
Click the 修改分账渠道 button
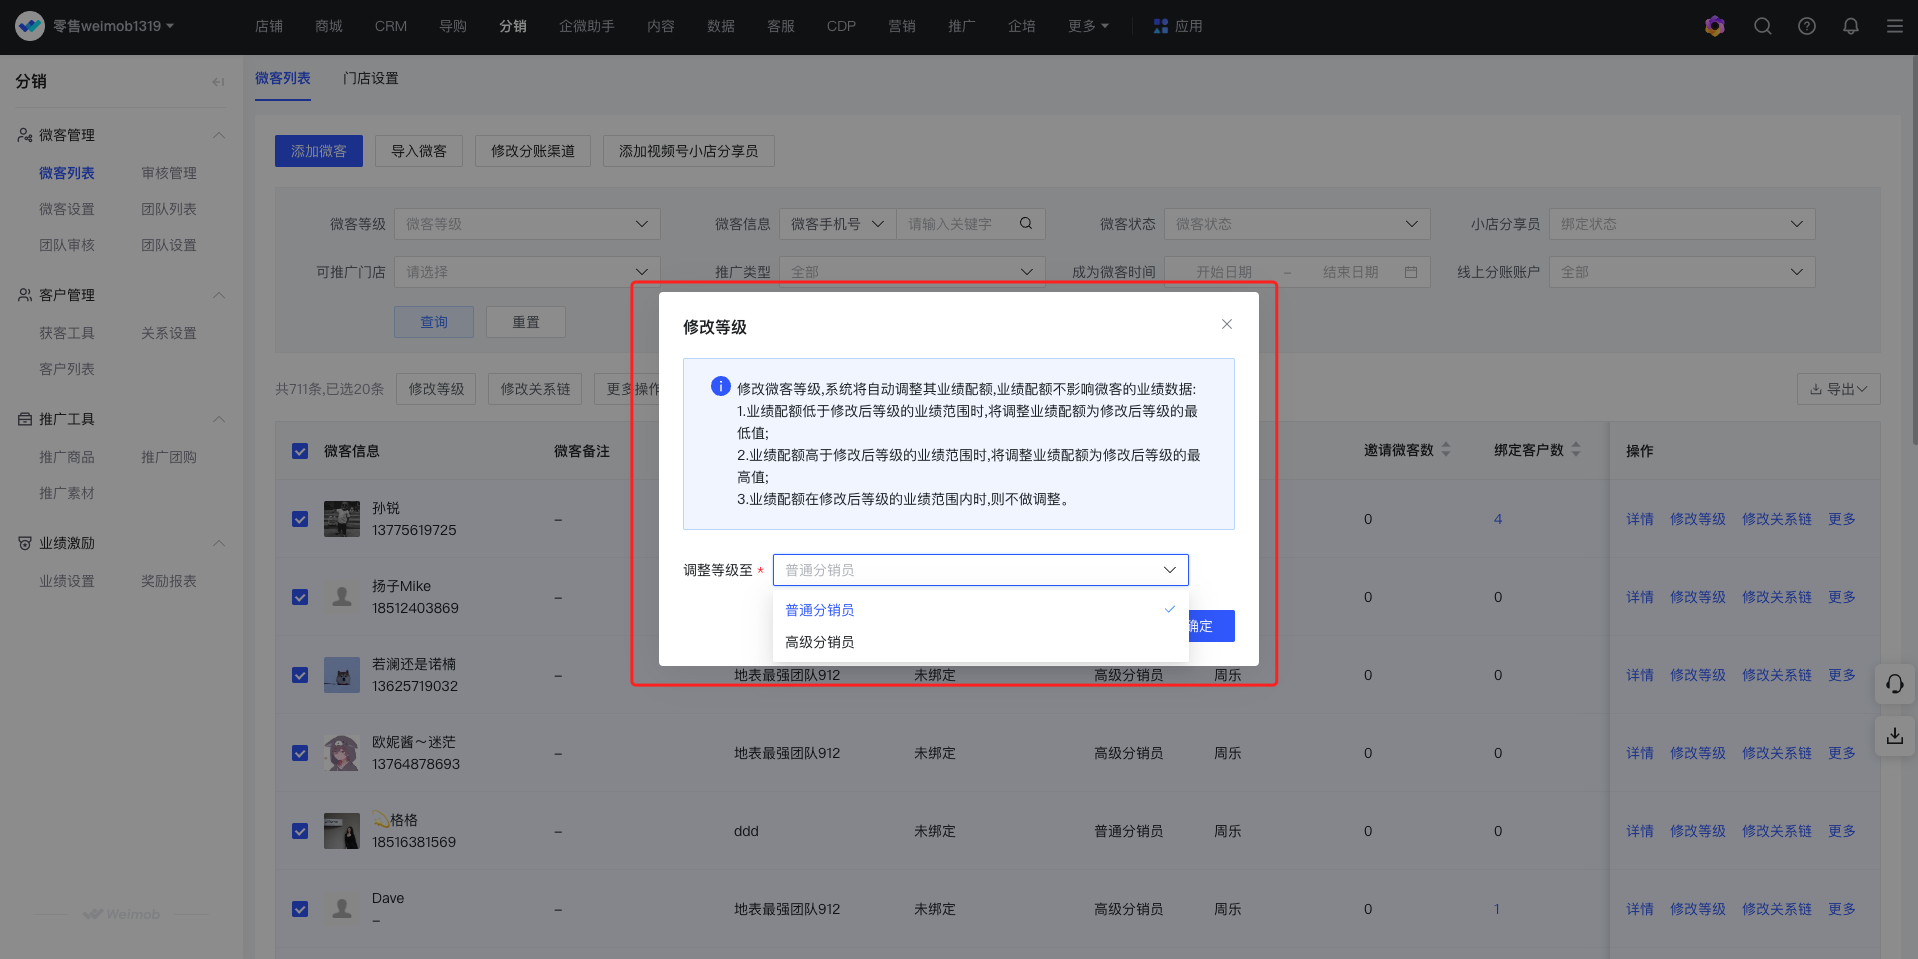(x=533, y=151)
